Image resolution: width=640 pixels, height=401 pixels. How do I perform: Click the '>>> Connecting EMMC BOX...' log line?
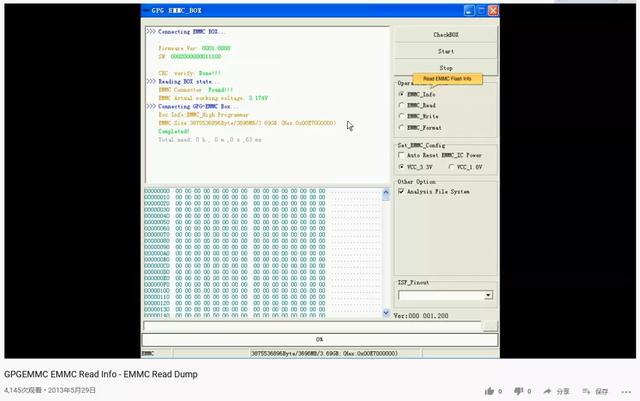[186, 31]
